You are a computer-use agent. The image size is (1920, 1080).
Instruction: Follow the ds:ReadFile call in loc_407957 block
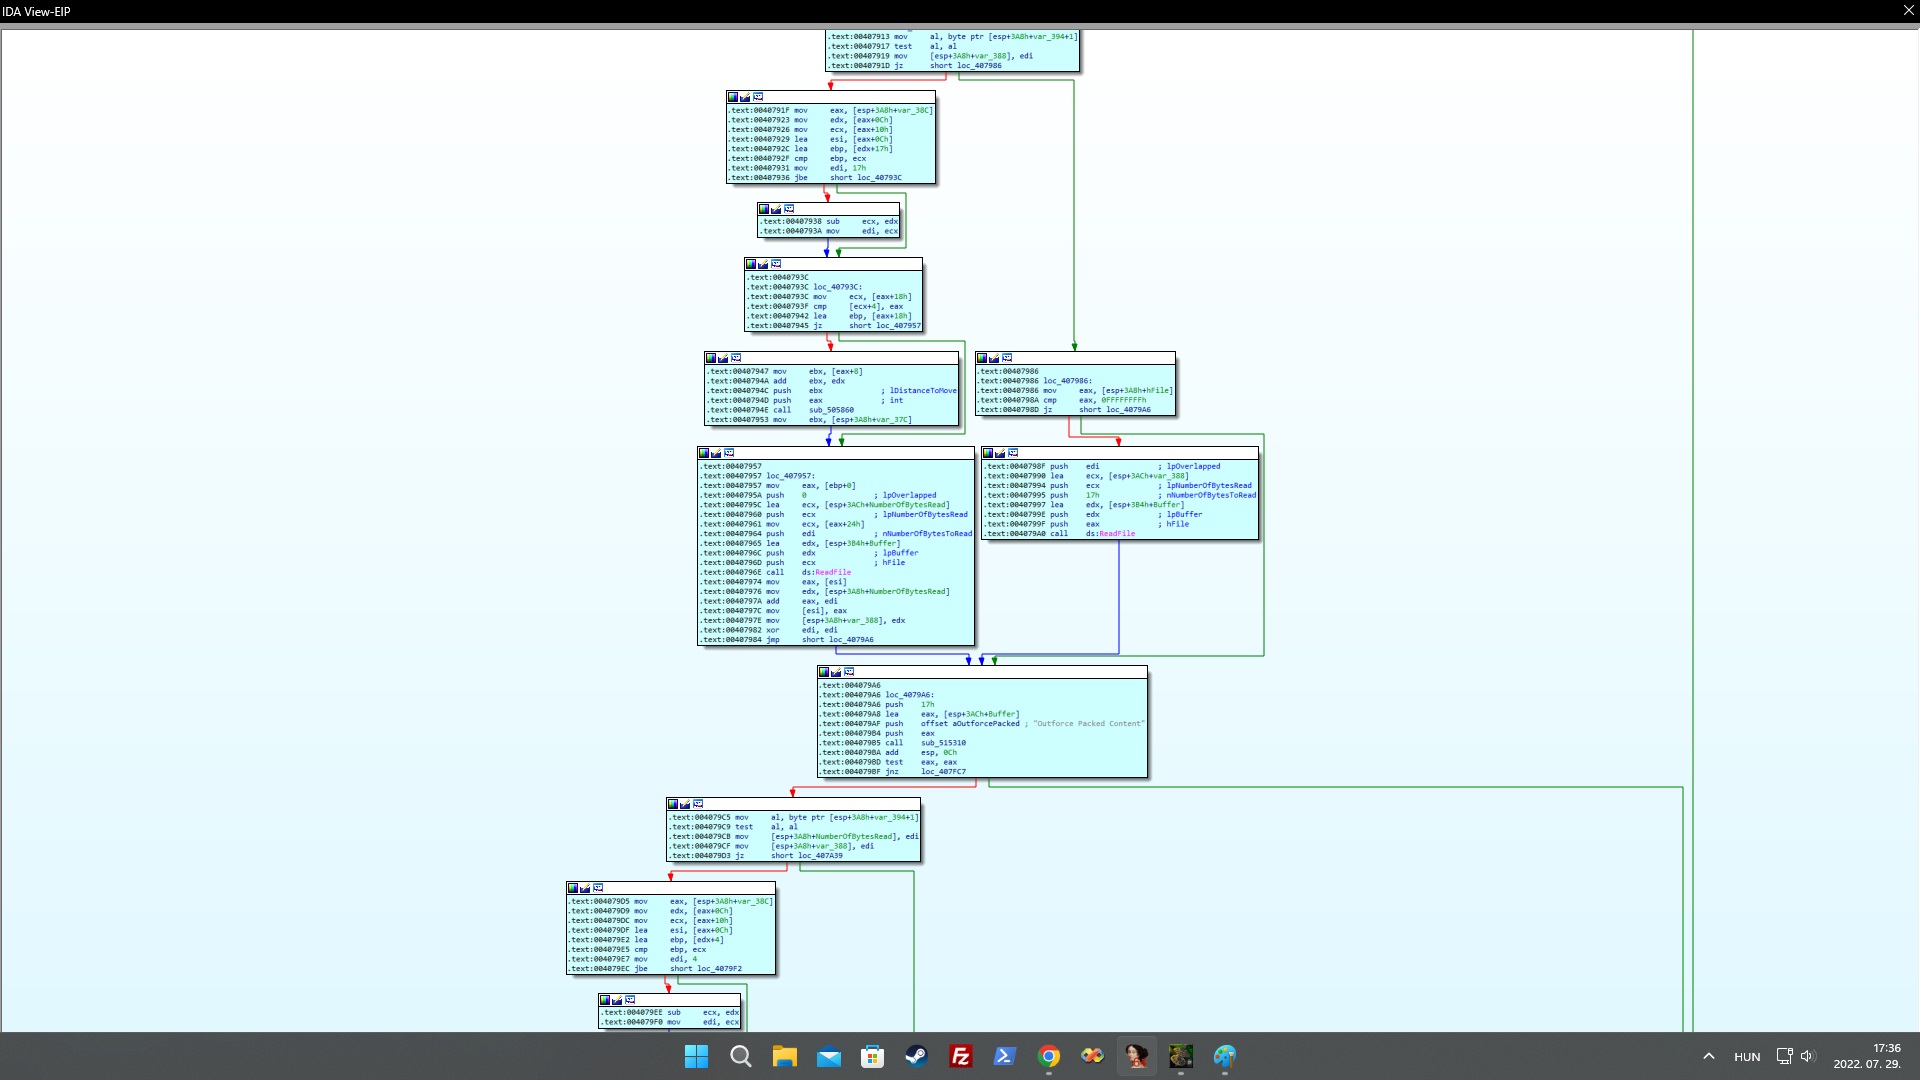coord(832,573)
